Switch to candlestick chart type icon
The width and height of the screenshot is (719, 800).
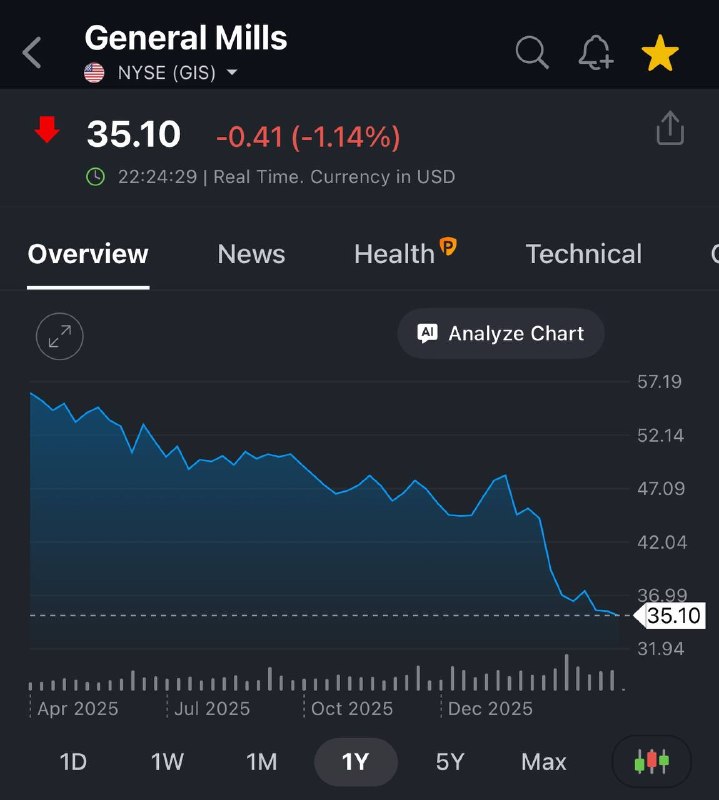pos(651,761)
